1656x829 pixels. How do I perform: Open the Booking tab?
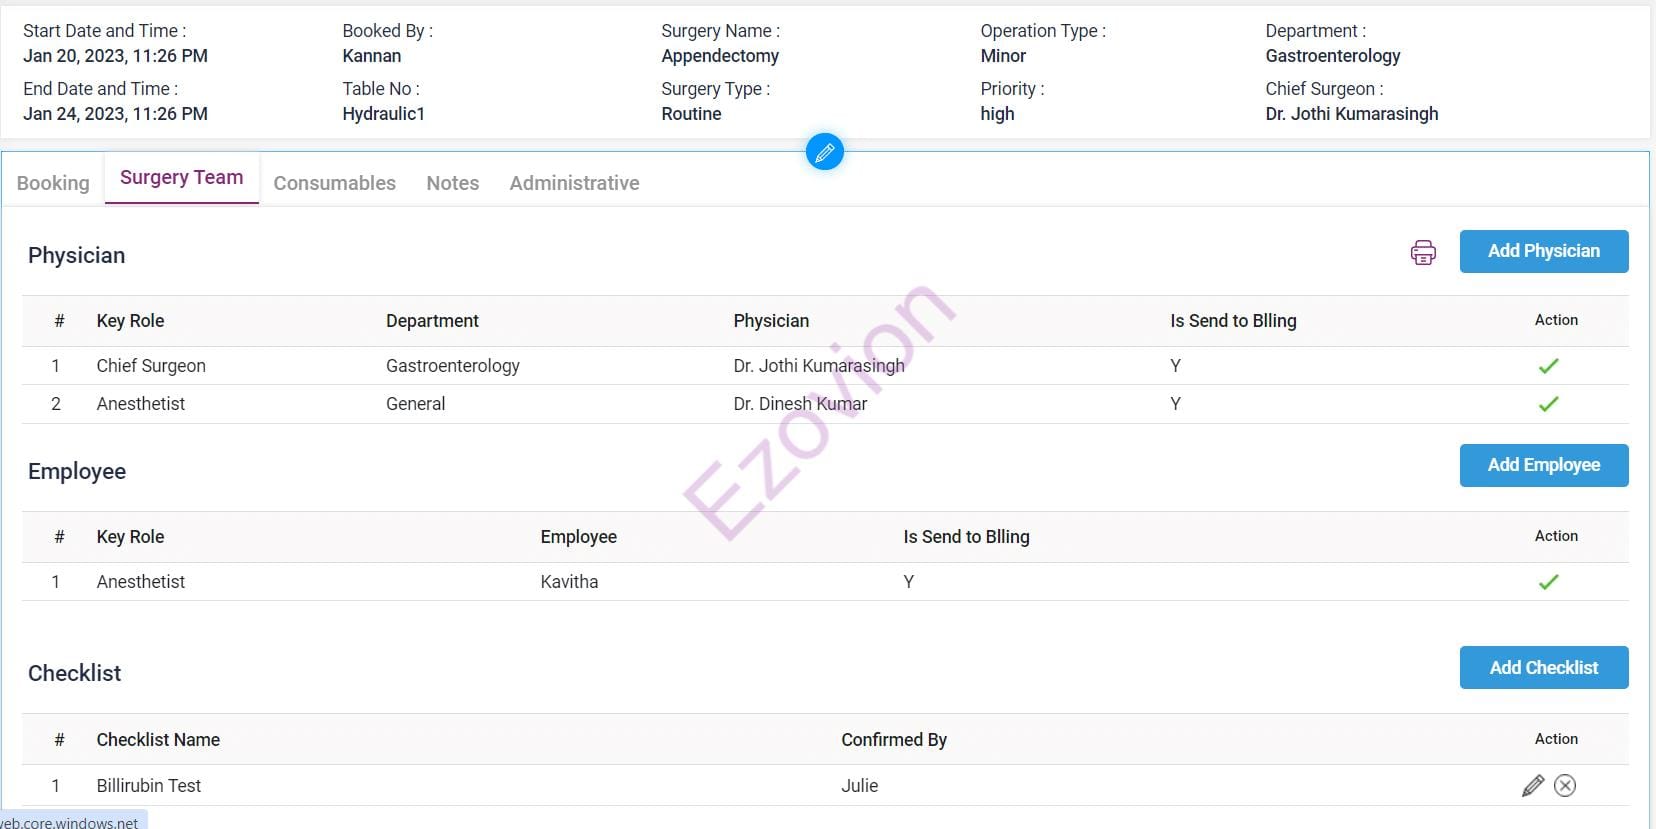click(x=53, y=183)
